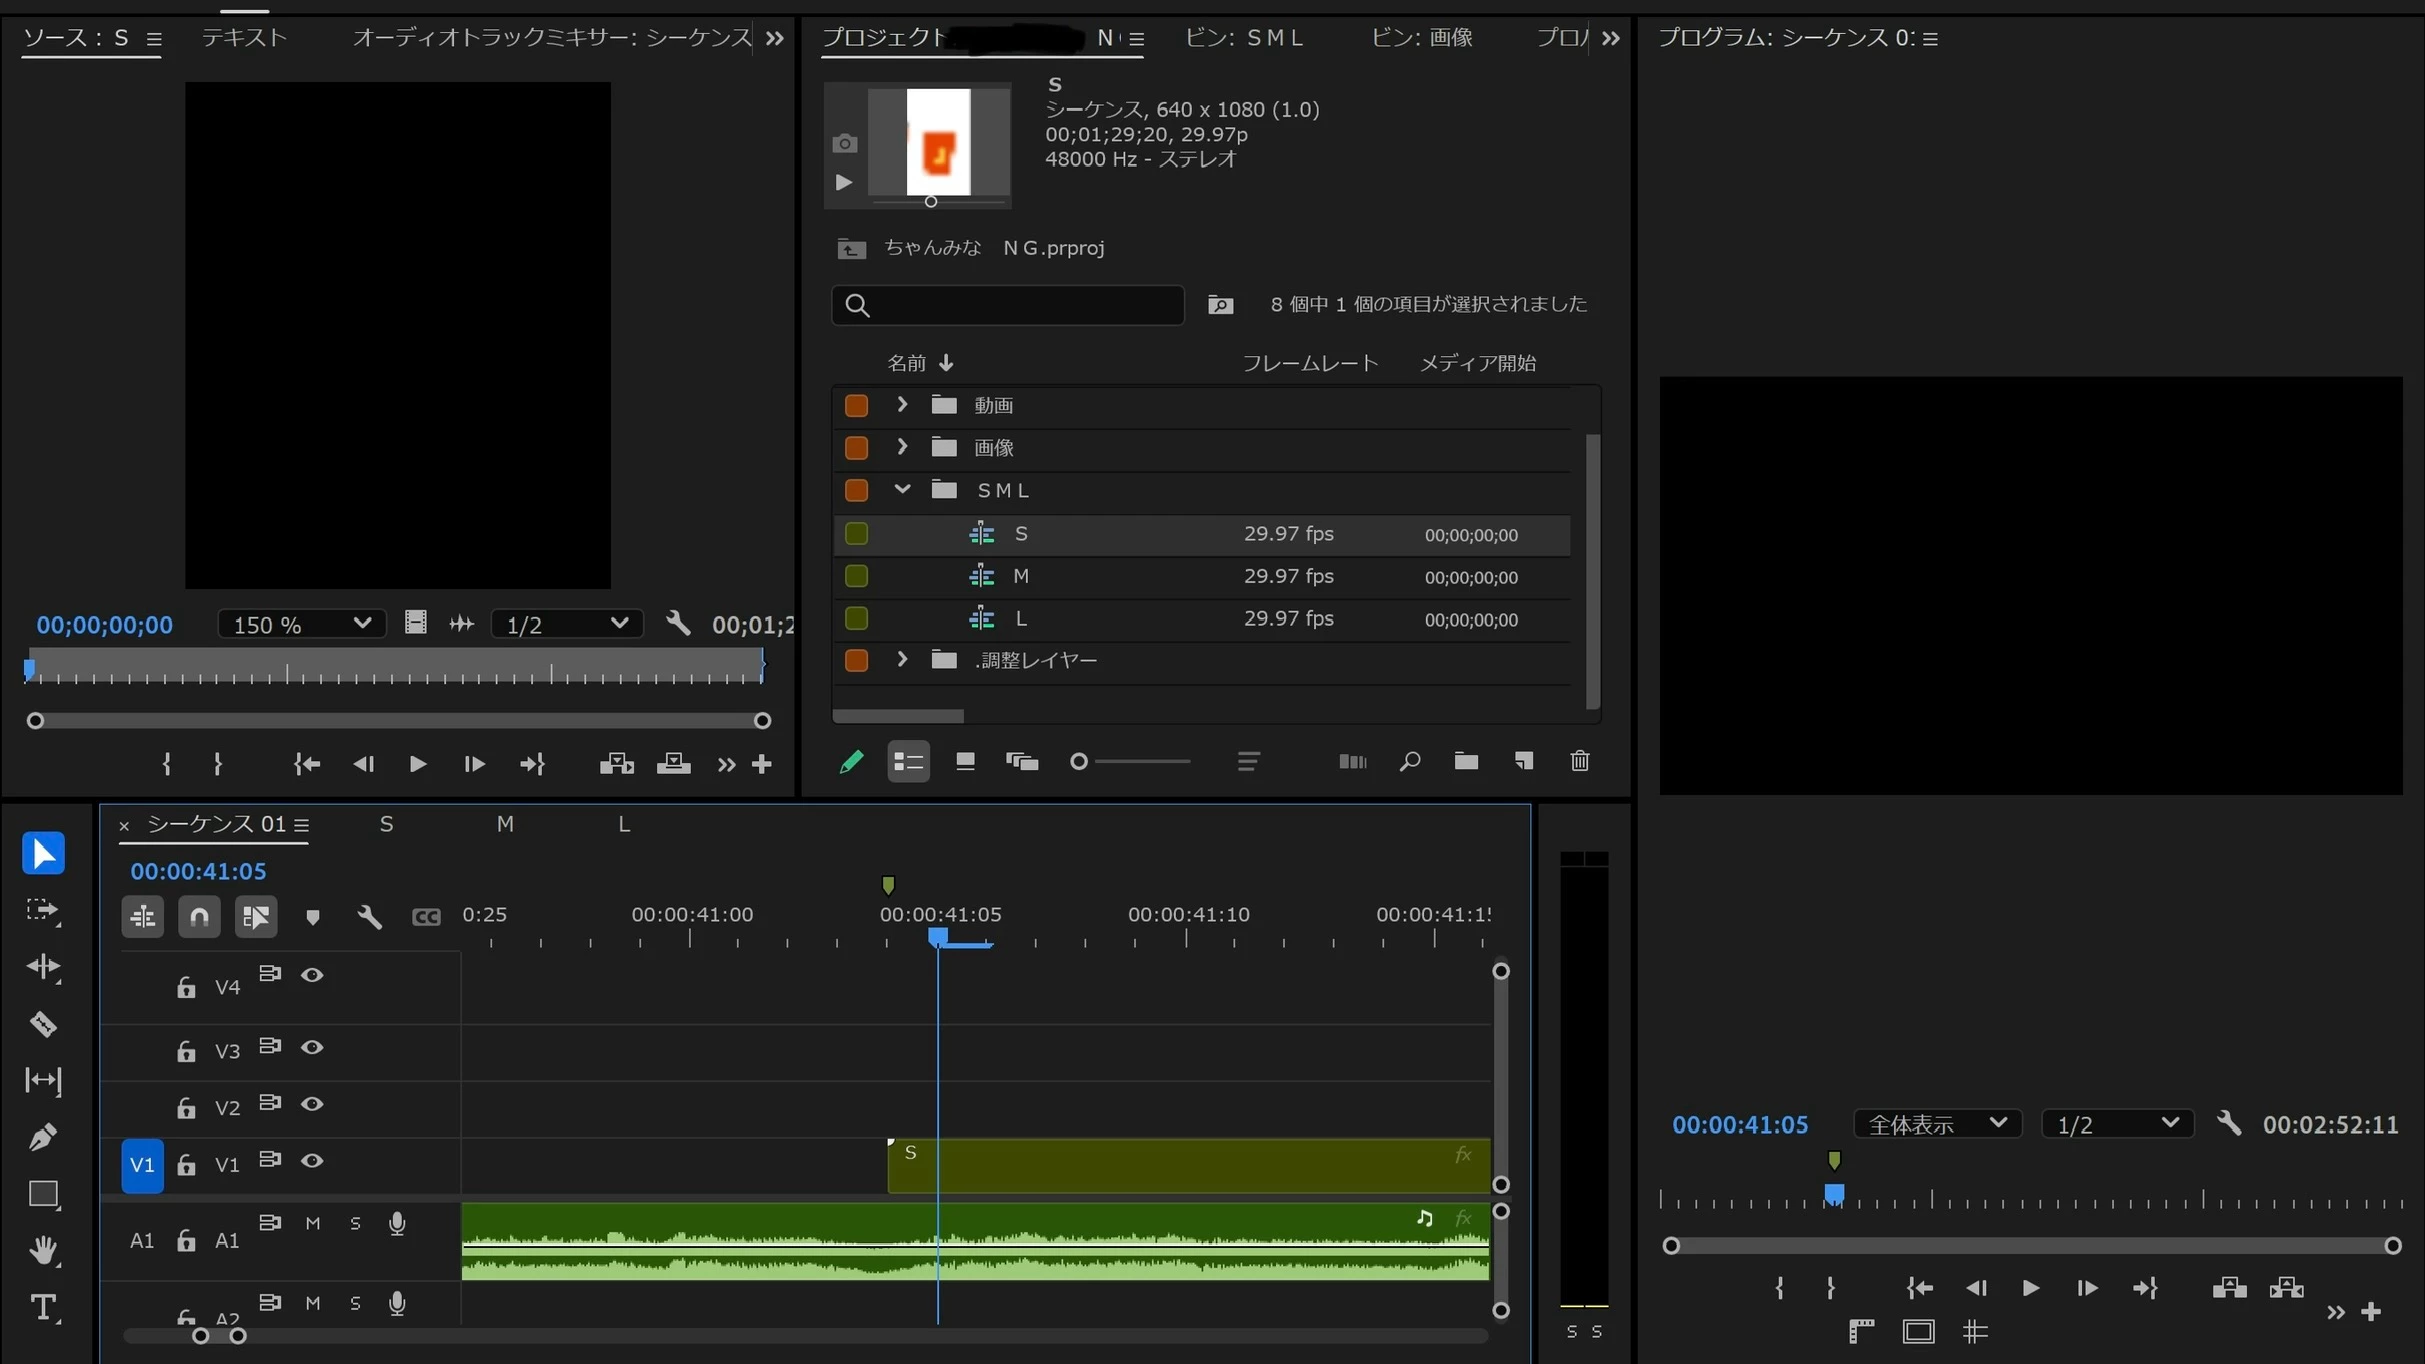The image size is (2425, 1364).
Task: Select the Pen tool
Action: click(x=43, y=1137)
